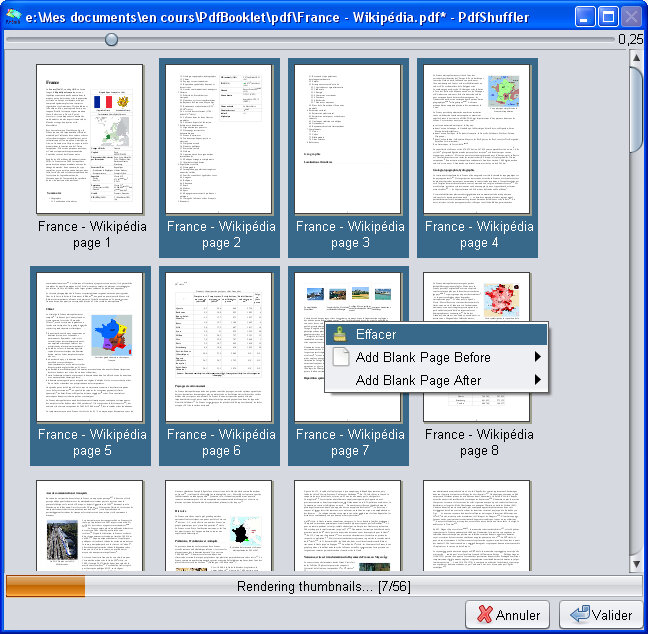The height and width of the screenshot is (634, 648).
Task: Open Add Blank Page After submenu
Action: pyautogui.click(x=436, y=380)
